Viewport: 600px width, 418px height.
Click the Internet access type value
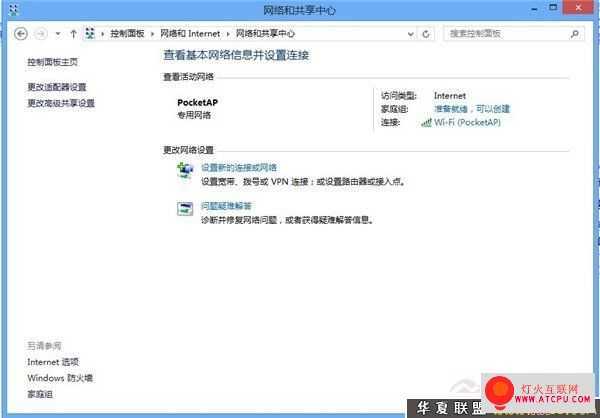click(x=450, y=96)
